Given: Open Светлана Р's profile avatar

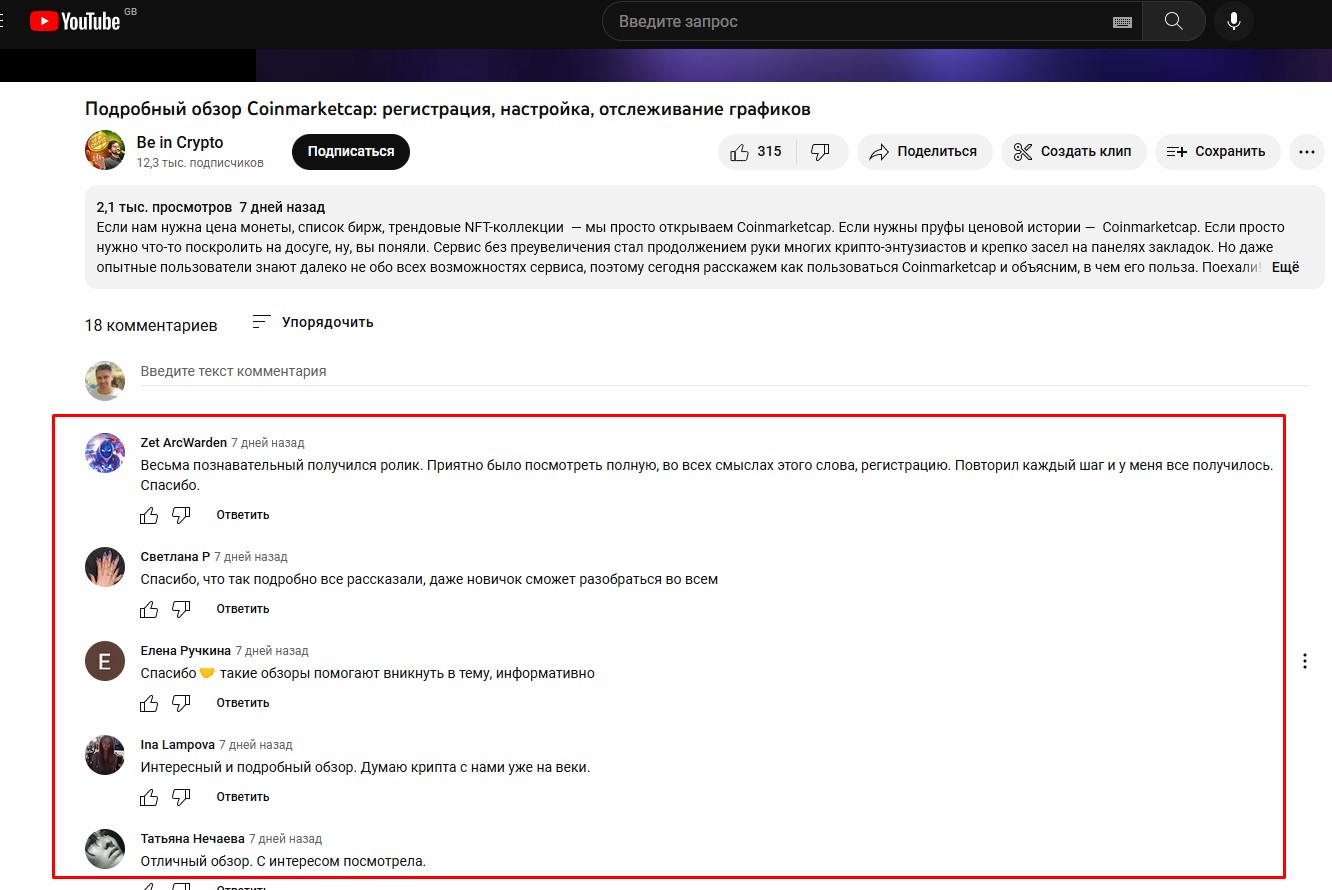Looking at the screenshot, I should pyautogui.click(x=105, y=567).
